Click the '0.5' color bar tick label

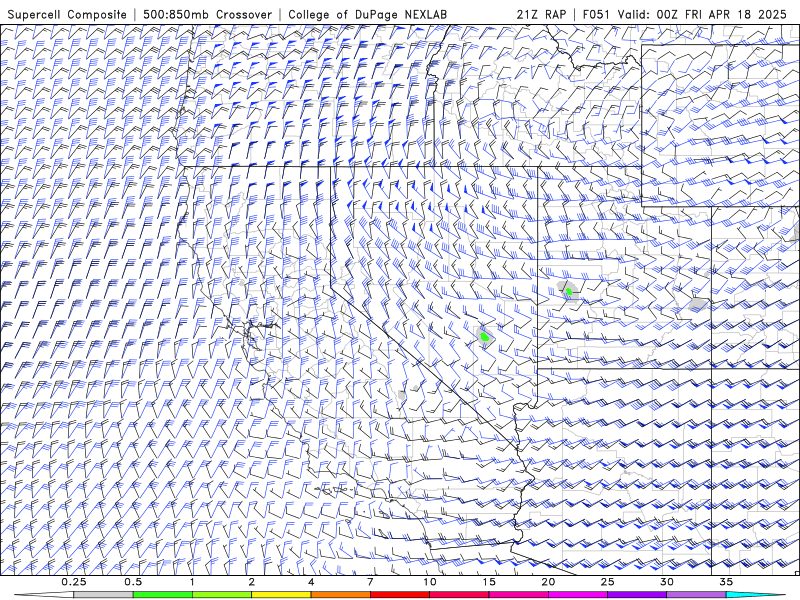click(x=133, y=582)
